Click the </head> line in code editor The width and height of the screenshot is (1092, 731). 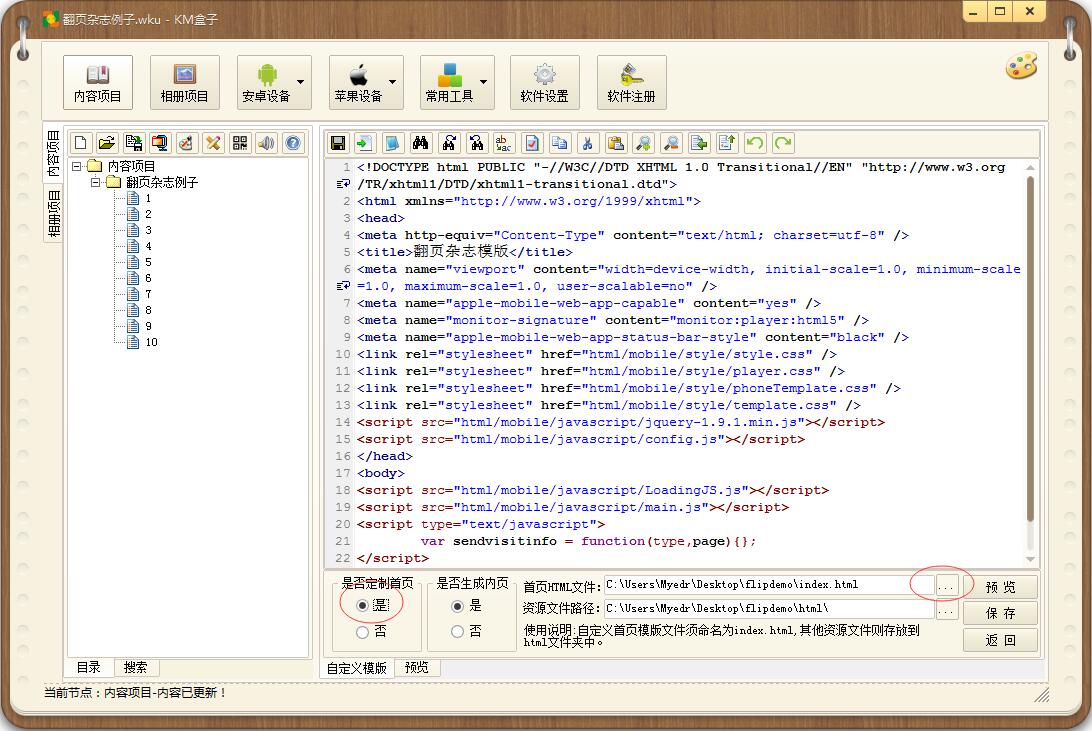(x=384, y=456)
